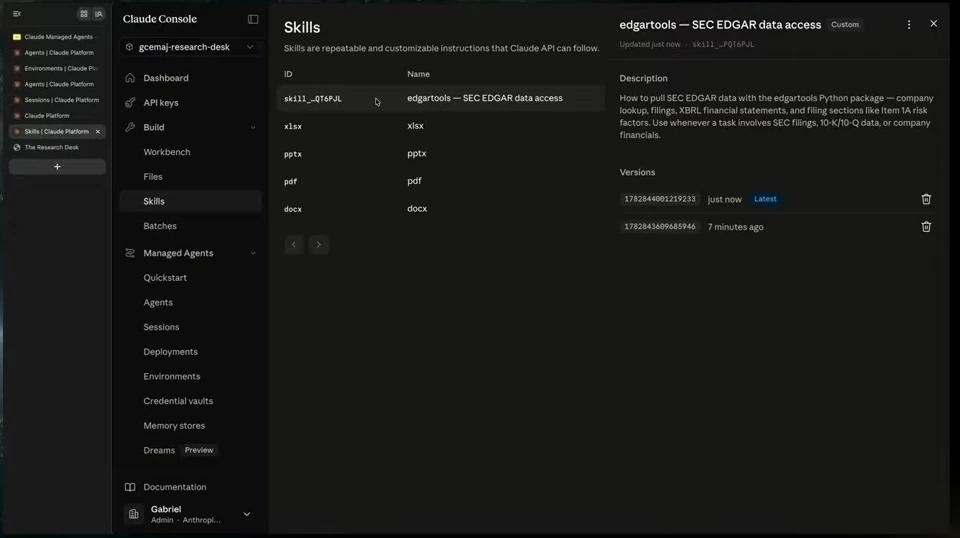Open Sessions in sidebar

click(161, 327)
